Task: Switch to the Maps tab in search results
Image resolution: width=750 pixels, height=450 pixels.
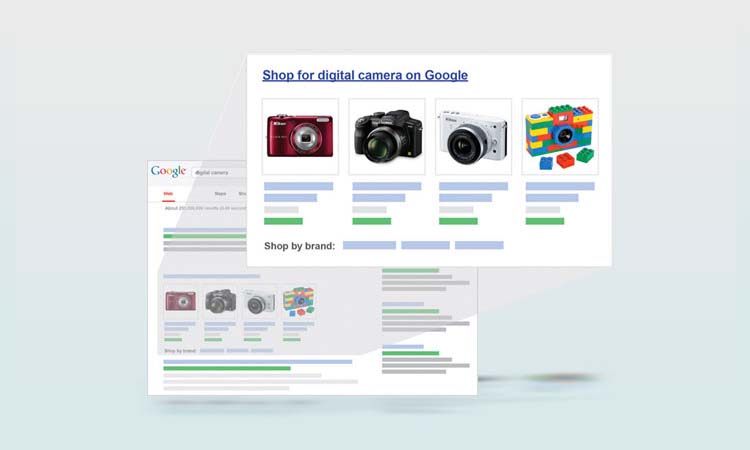Action: (219, 193)
